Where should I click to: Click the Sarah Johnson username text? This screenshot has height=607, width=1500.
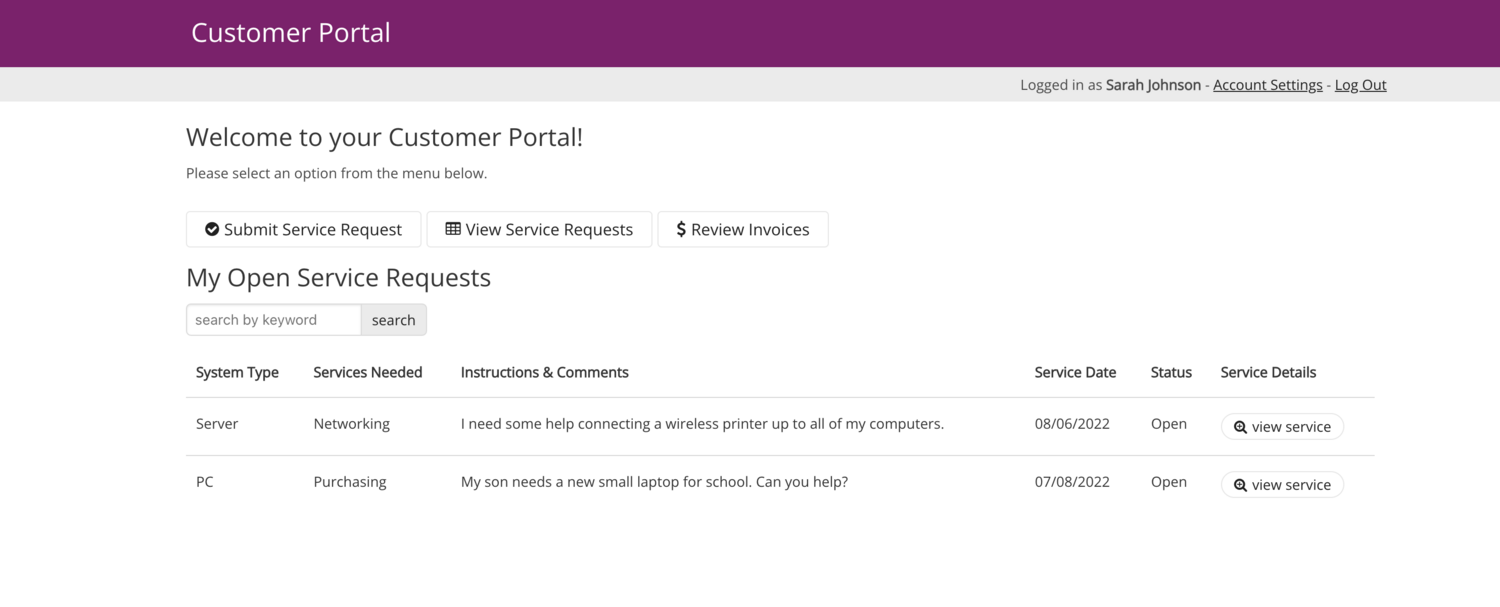point(1152,84)
